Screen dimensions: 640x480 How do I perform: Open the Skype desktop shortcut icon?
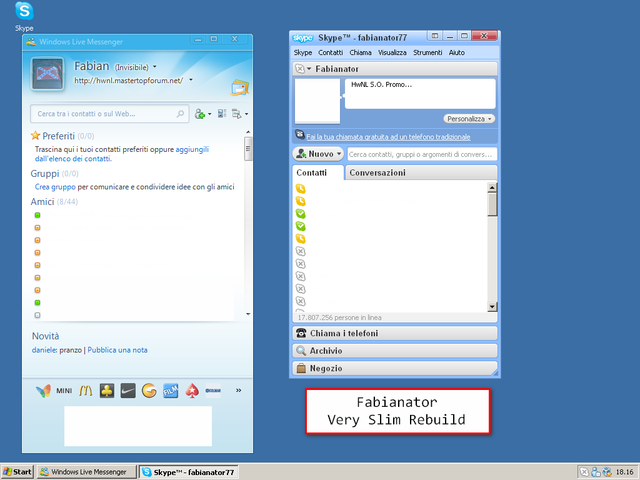tap(24, 11)
